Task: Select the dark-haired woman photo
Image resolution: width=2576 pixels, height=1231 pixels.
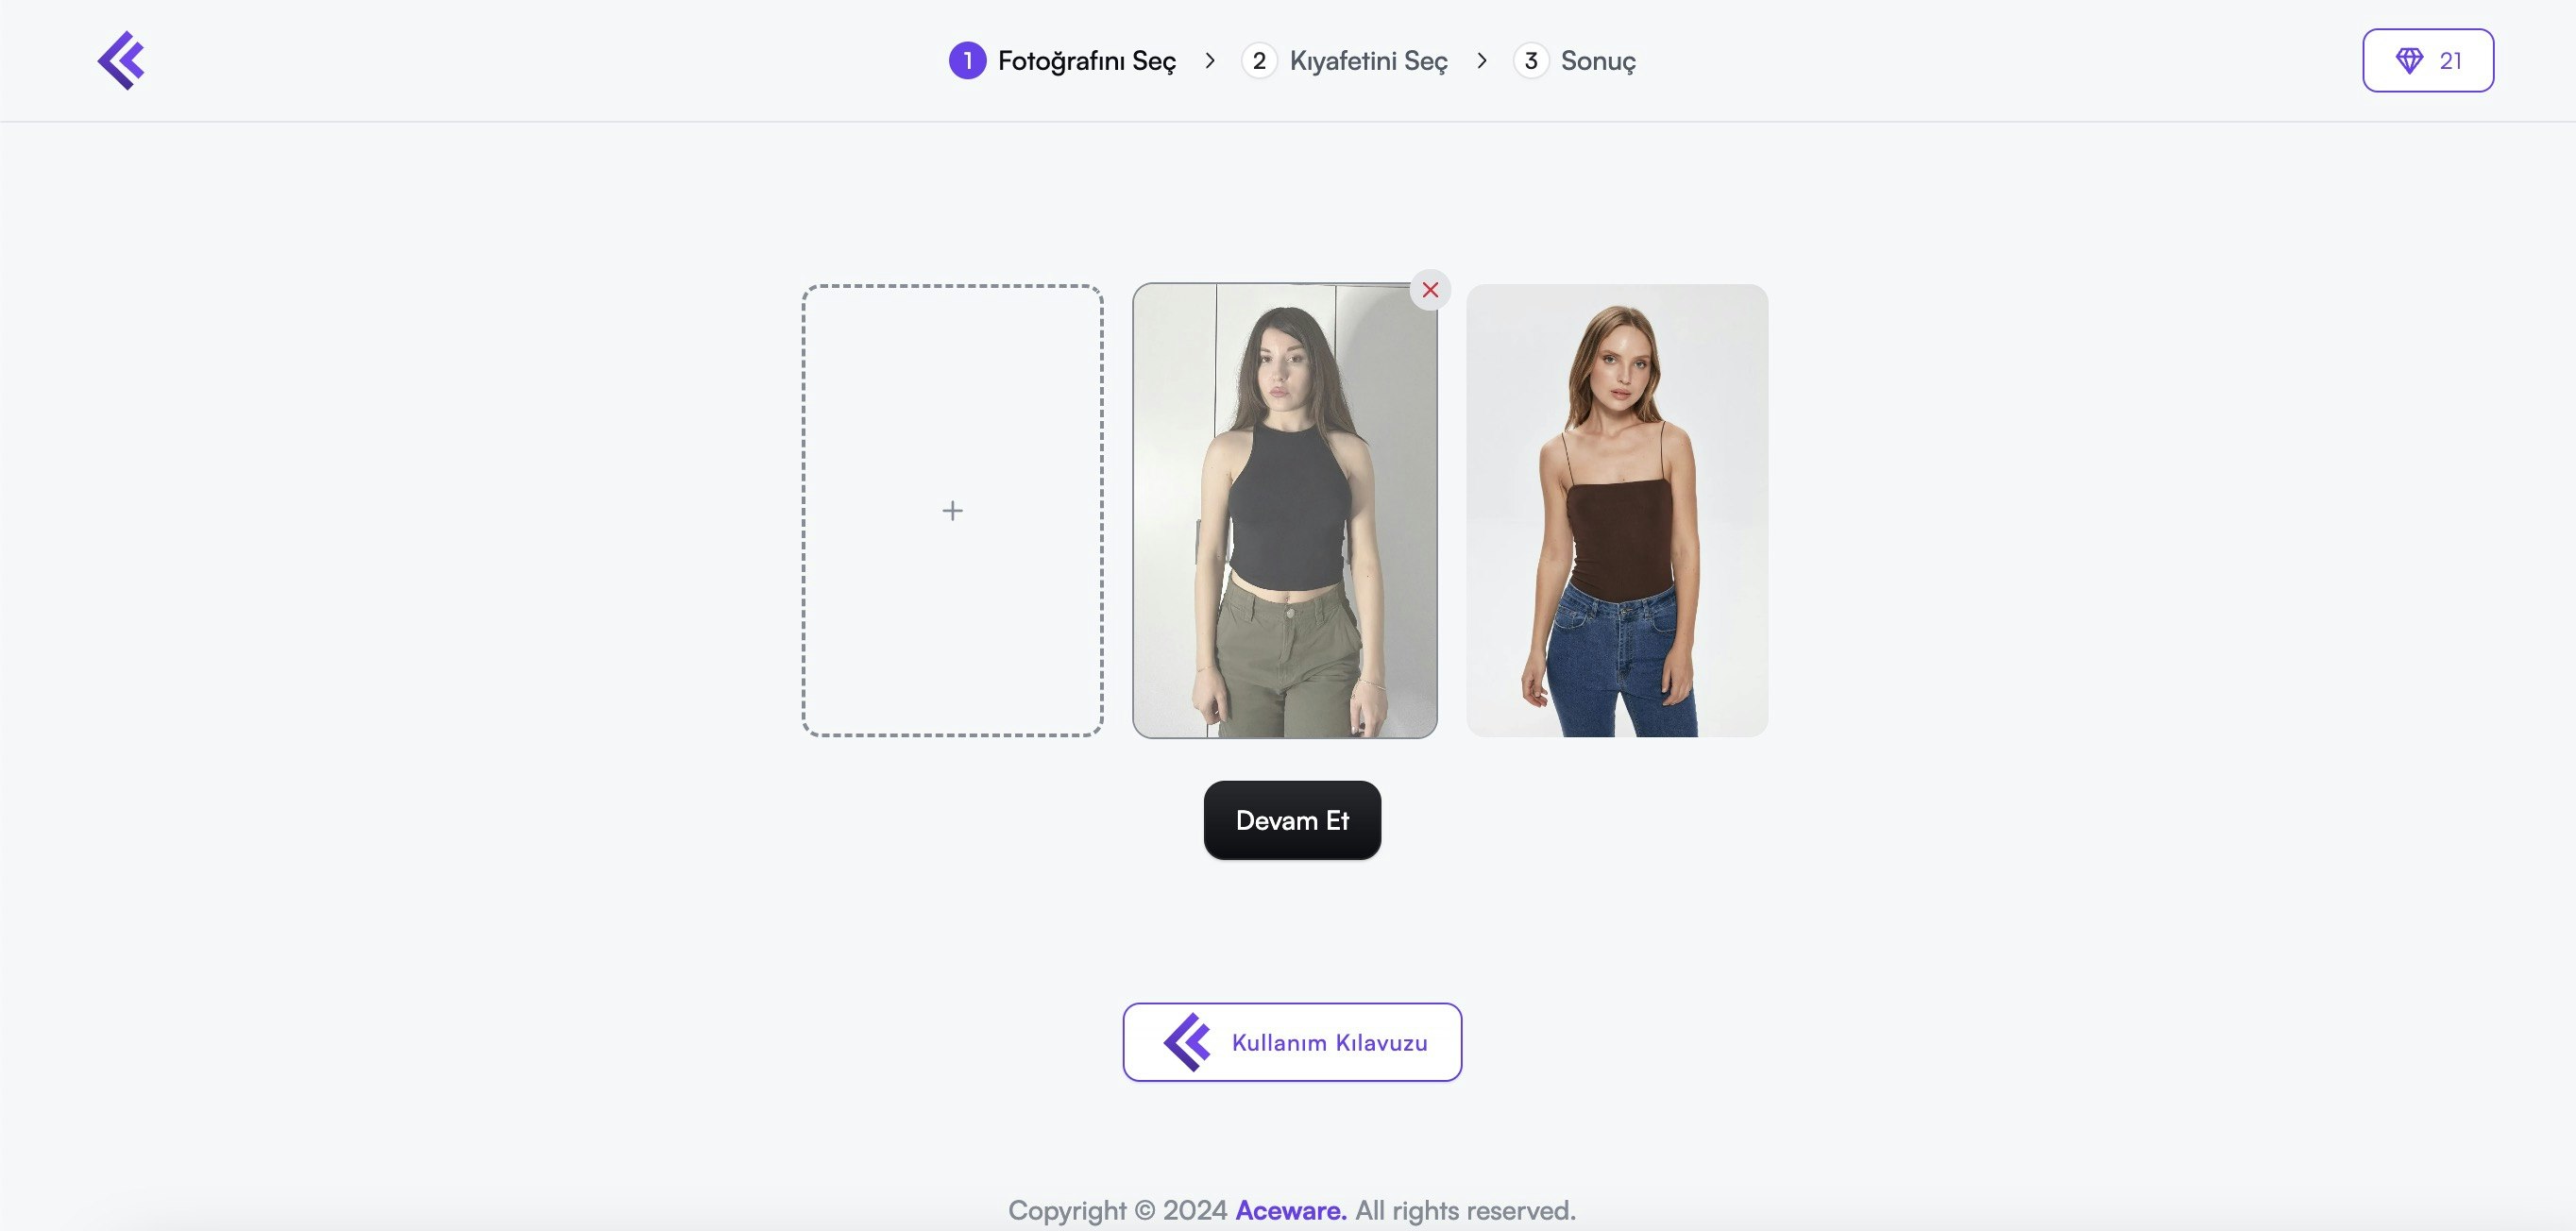Action: 1284,511
